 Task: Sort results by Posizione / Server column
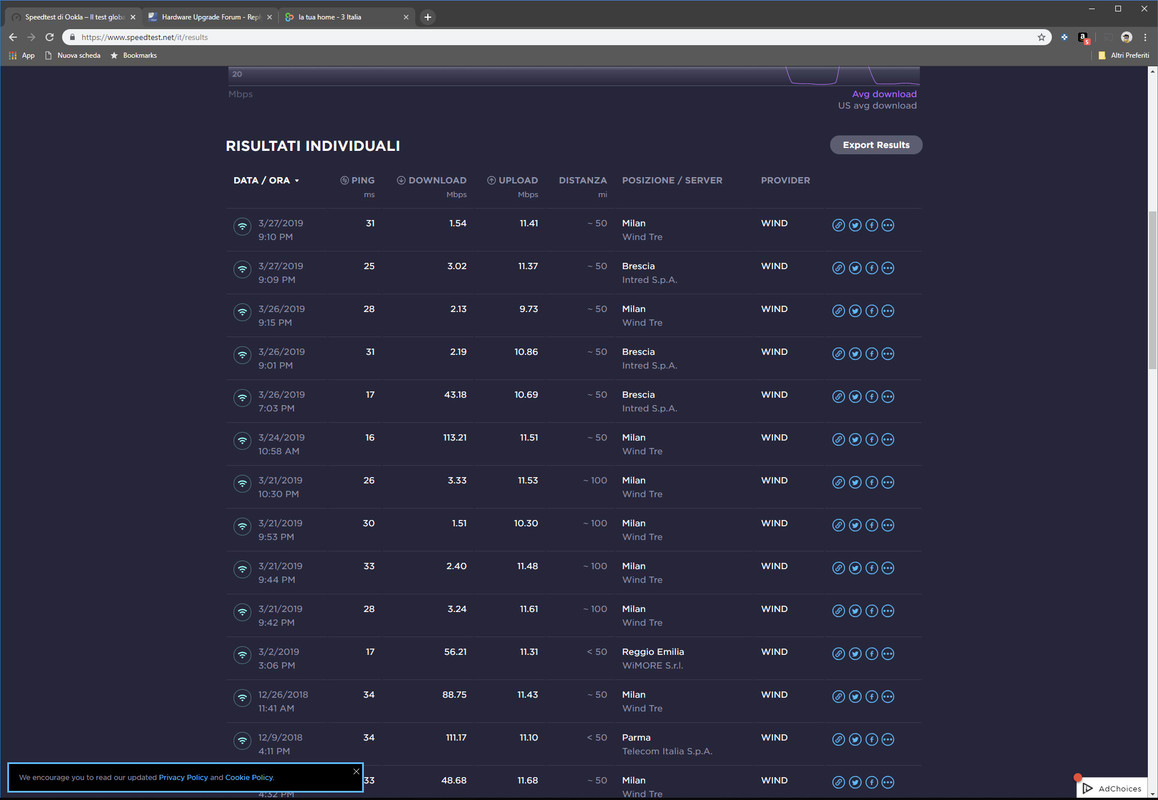672,180
